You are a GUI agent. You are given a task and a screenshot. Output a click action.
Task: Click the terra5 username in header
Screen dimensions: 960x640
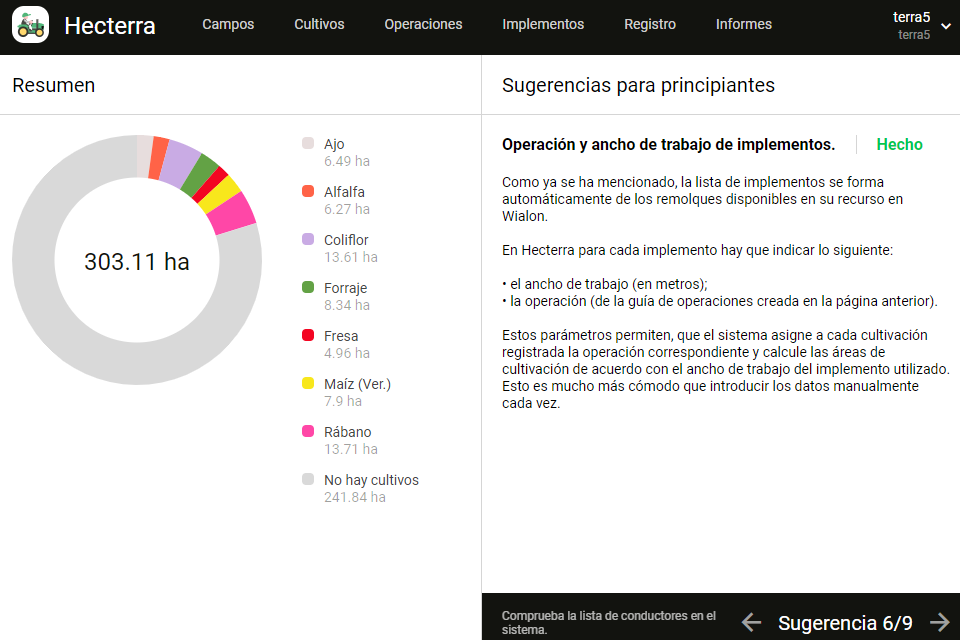coord(911,17)
